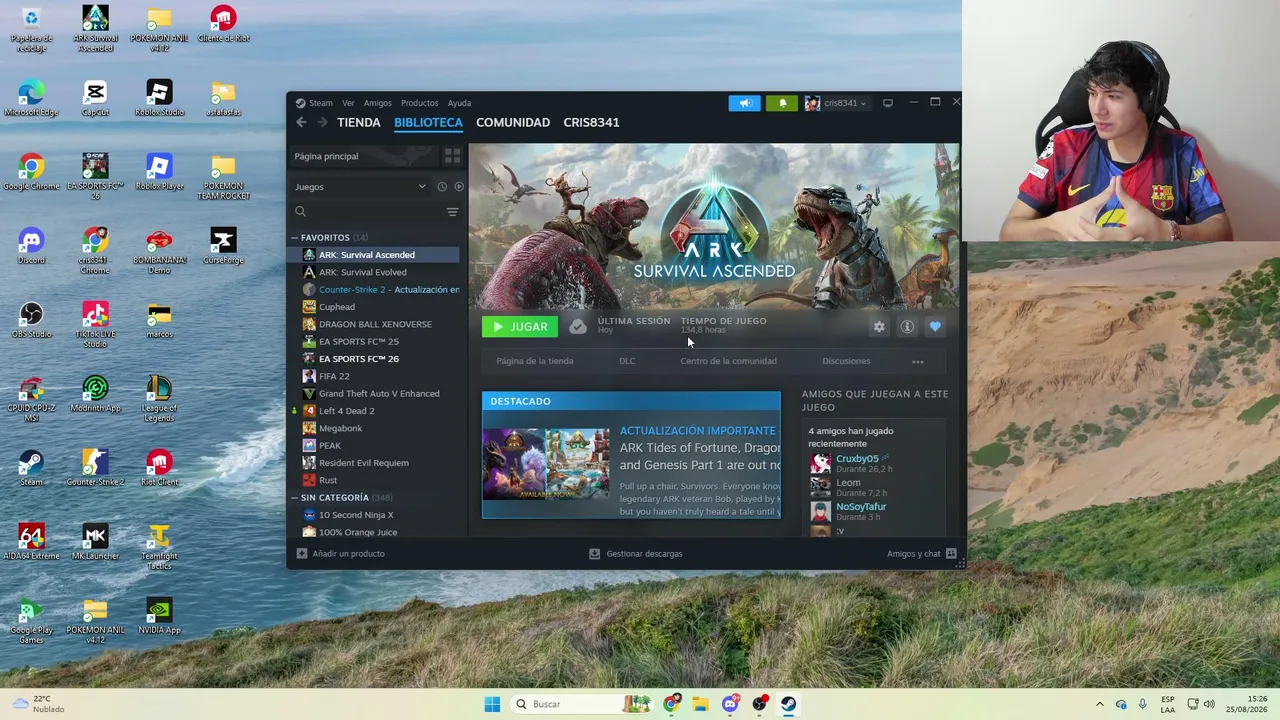Open the Discusiones link
Screen dimensions: 1280x720
point(846,361)
